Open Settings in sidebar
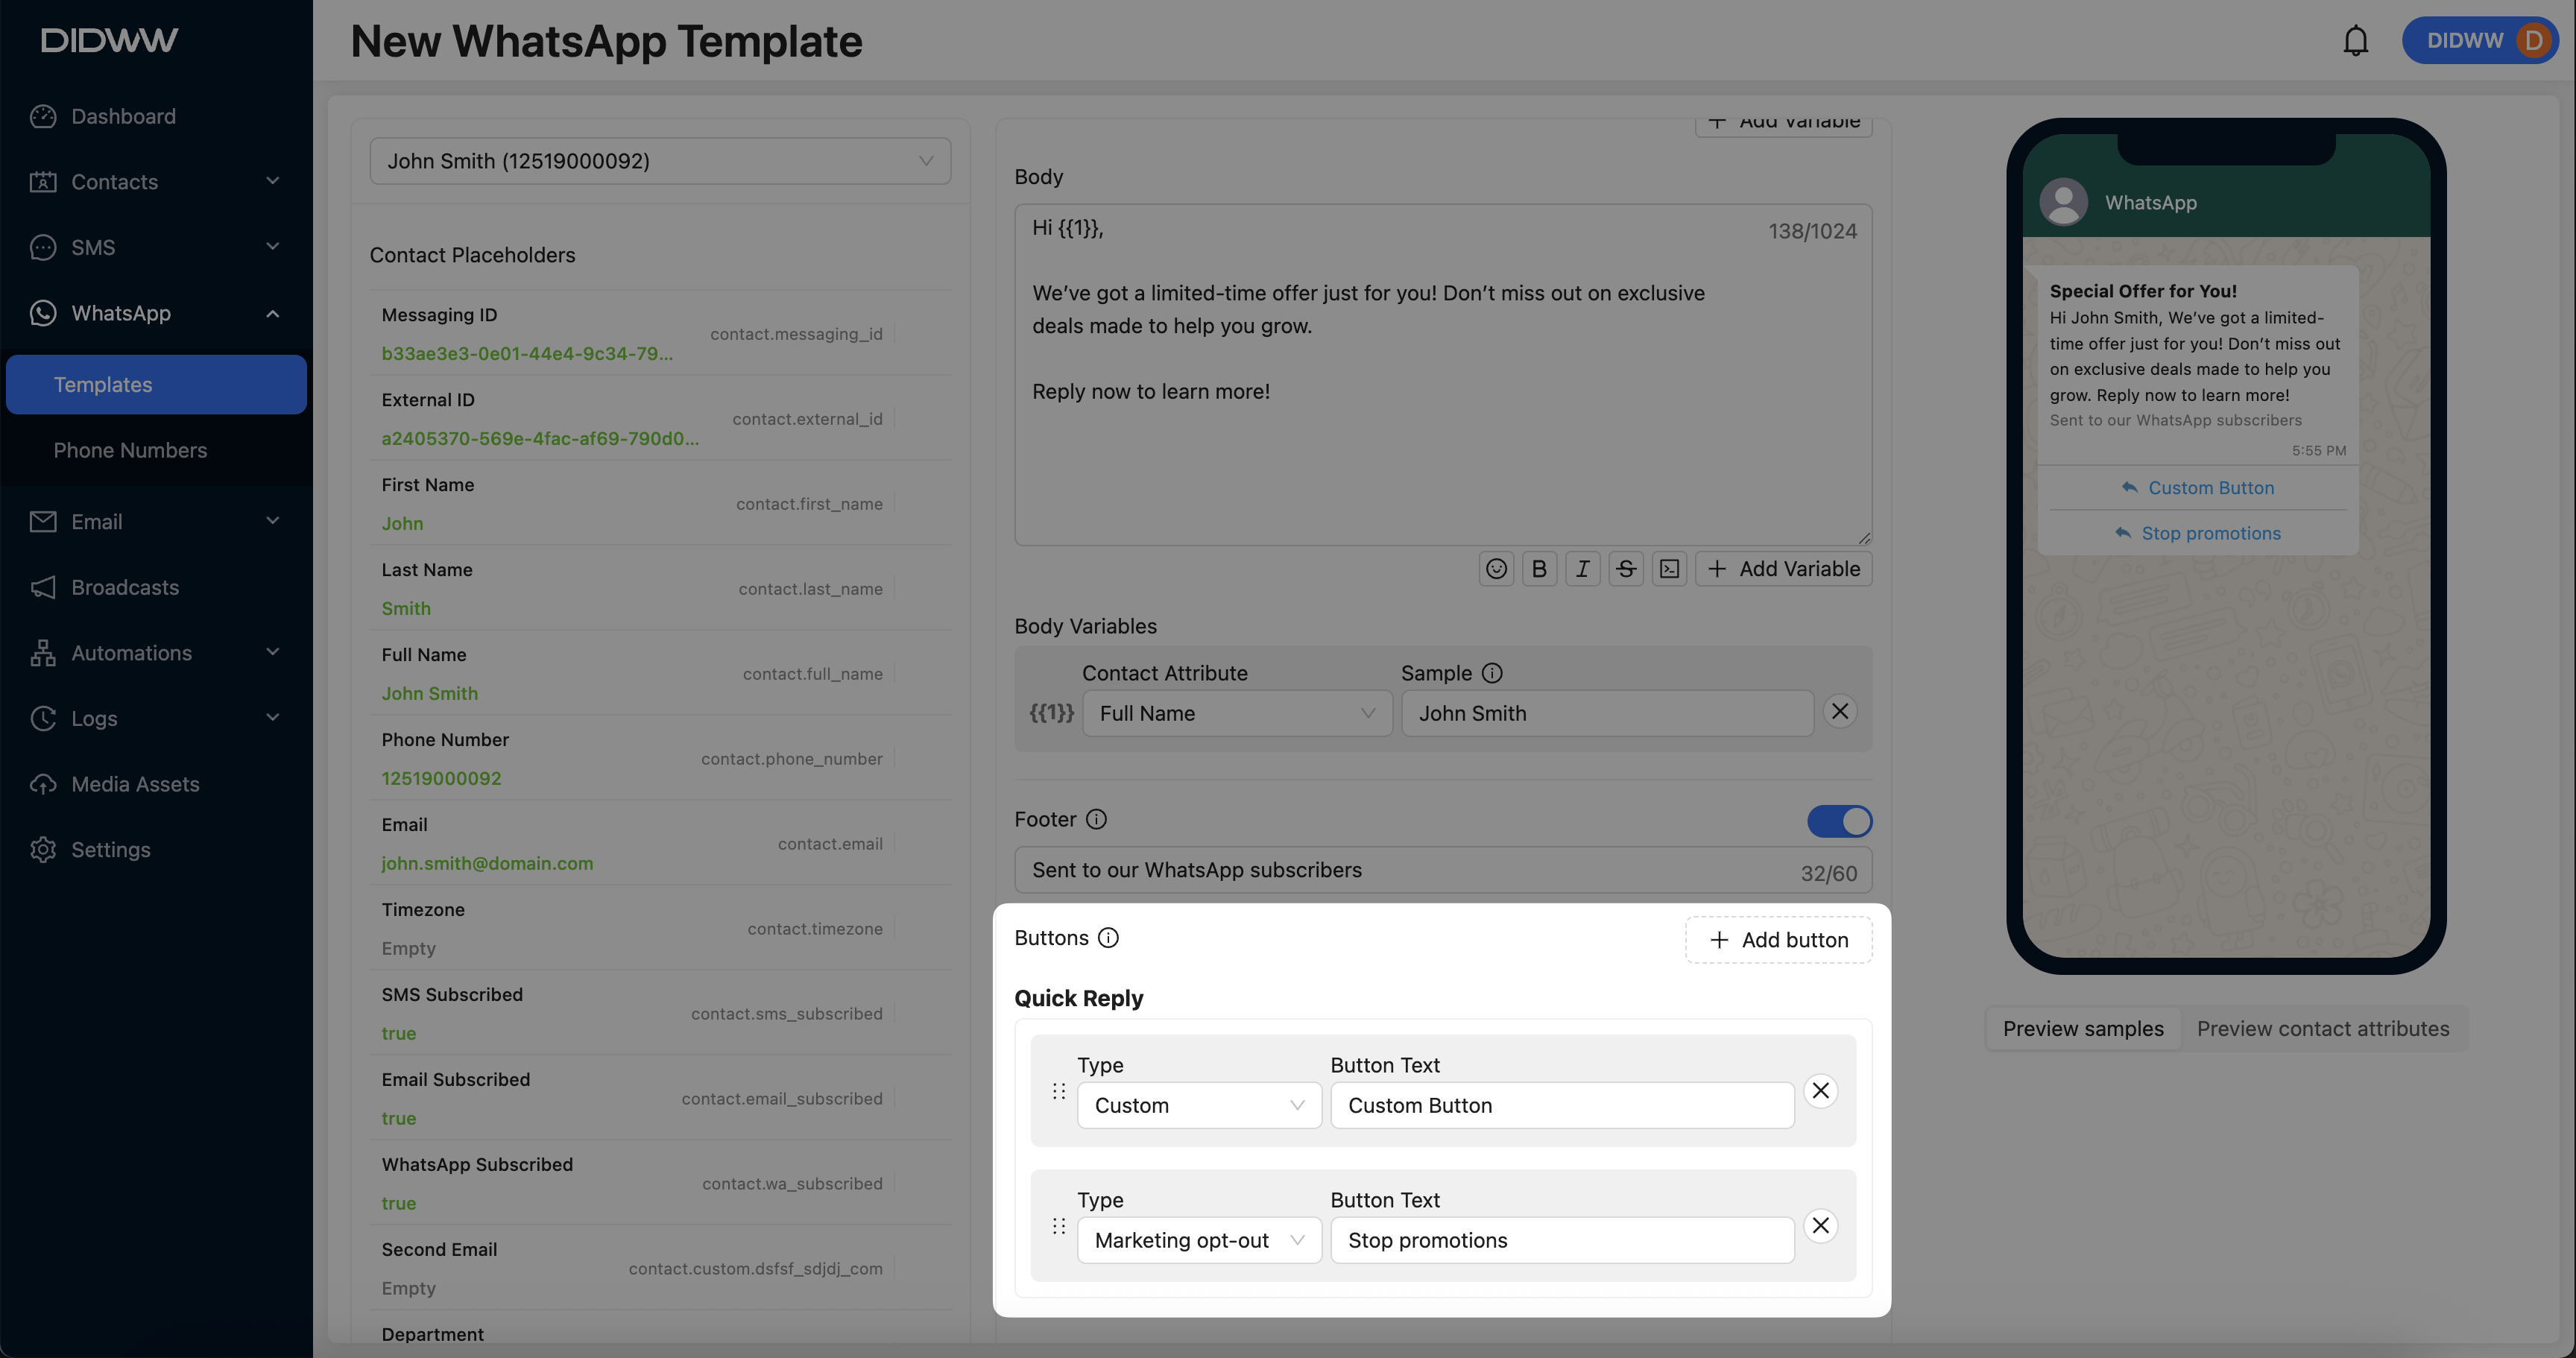This screenshot has width=2576, height=1358. (x=156, y=849)
